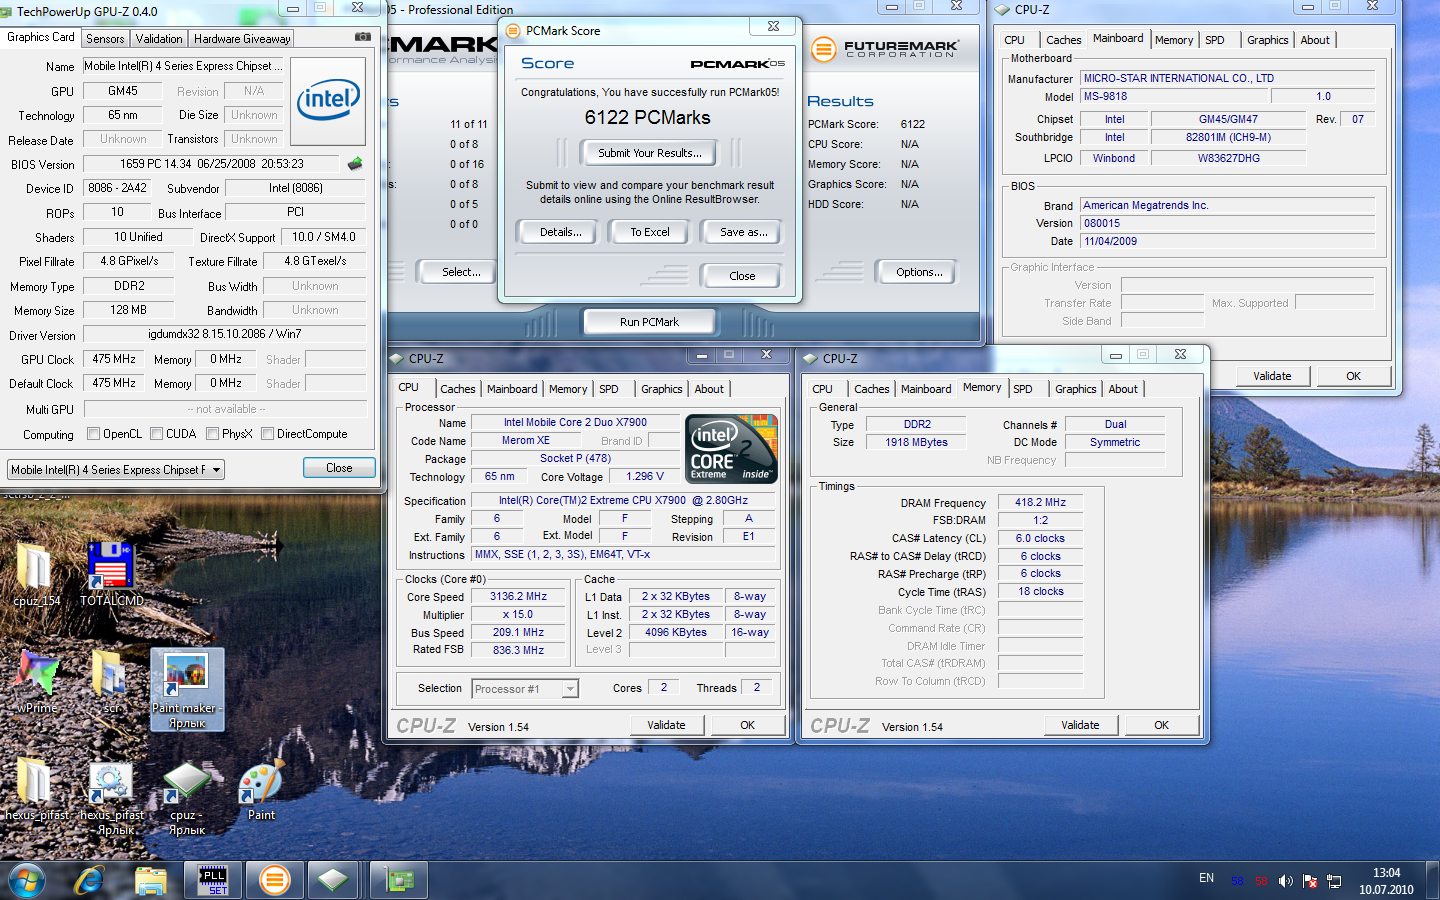Image resolution: width=1440 pixels, height=900 pixels.
Task: Click the EN language indicator in tray
Action: (1206, 878)
